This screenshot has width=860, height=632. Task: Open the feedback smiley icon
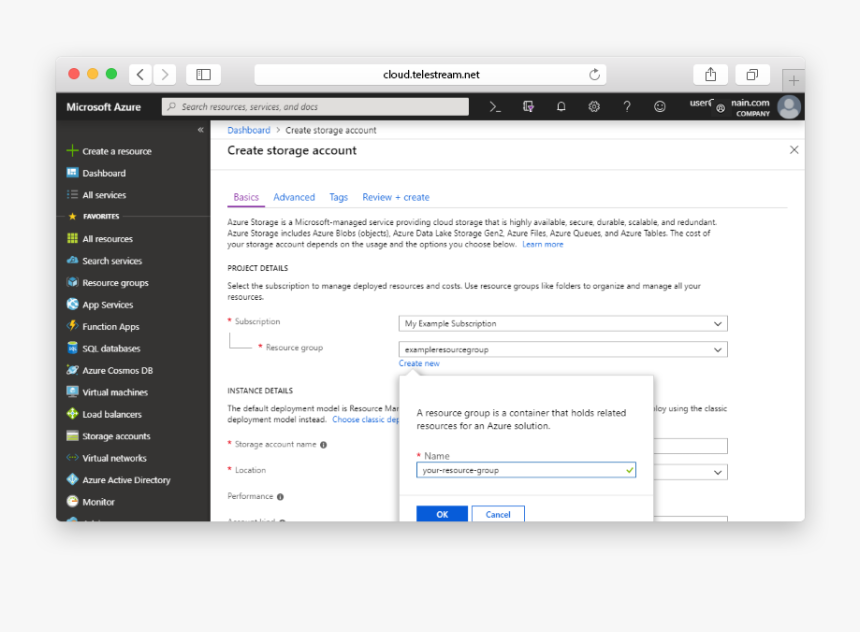(x=660, y=107)
